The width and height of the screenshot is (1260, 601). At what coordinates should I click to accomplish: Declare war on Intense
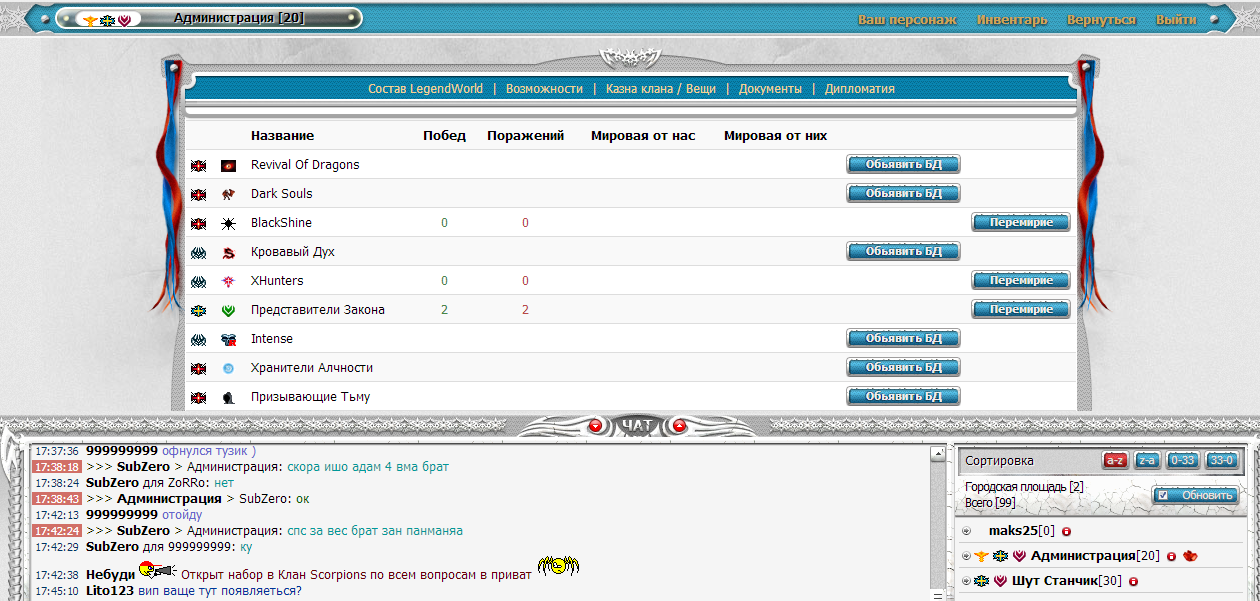click(x=904, y=339)
